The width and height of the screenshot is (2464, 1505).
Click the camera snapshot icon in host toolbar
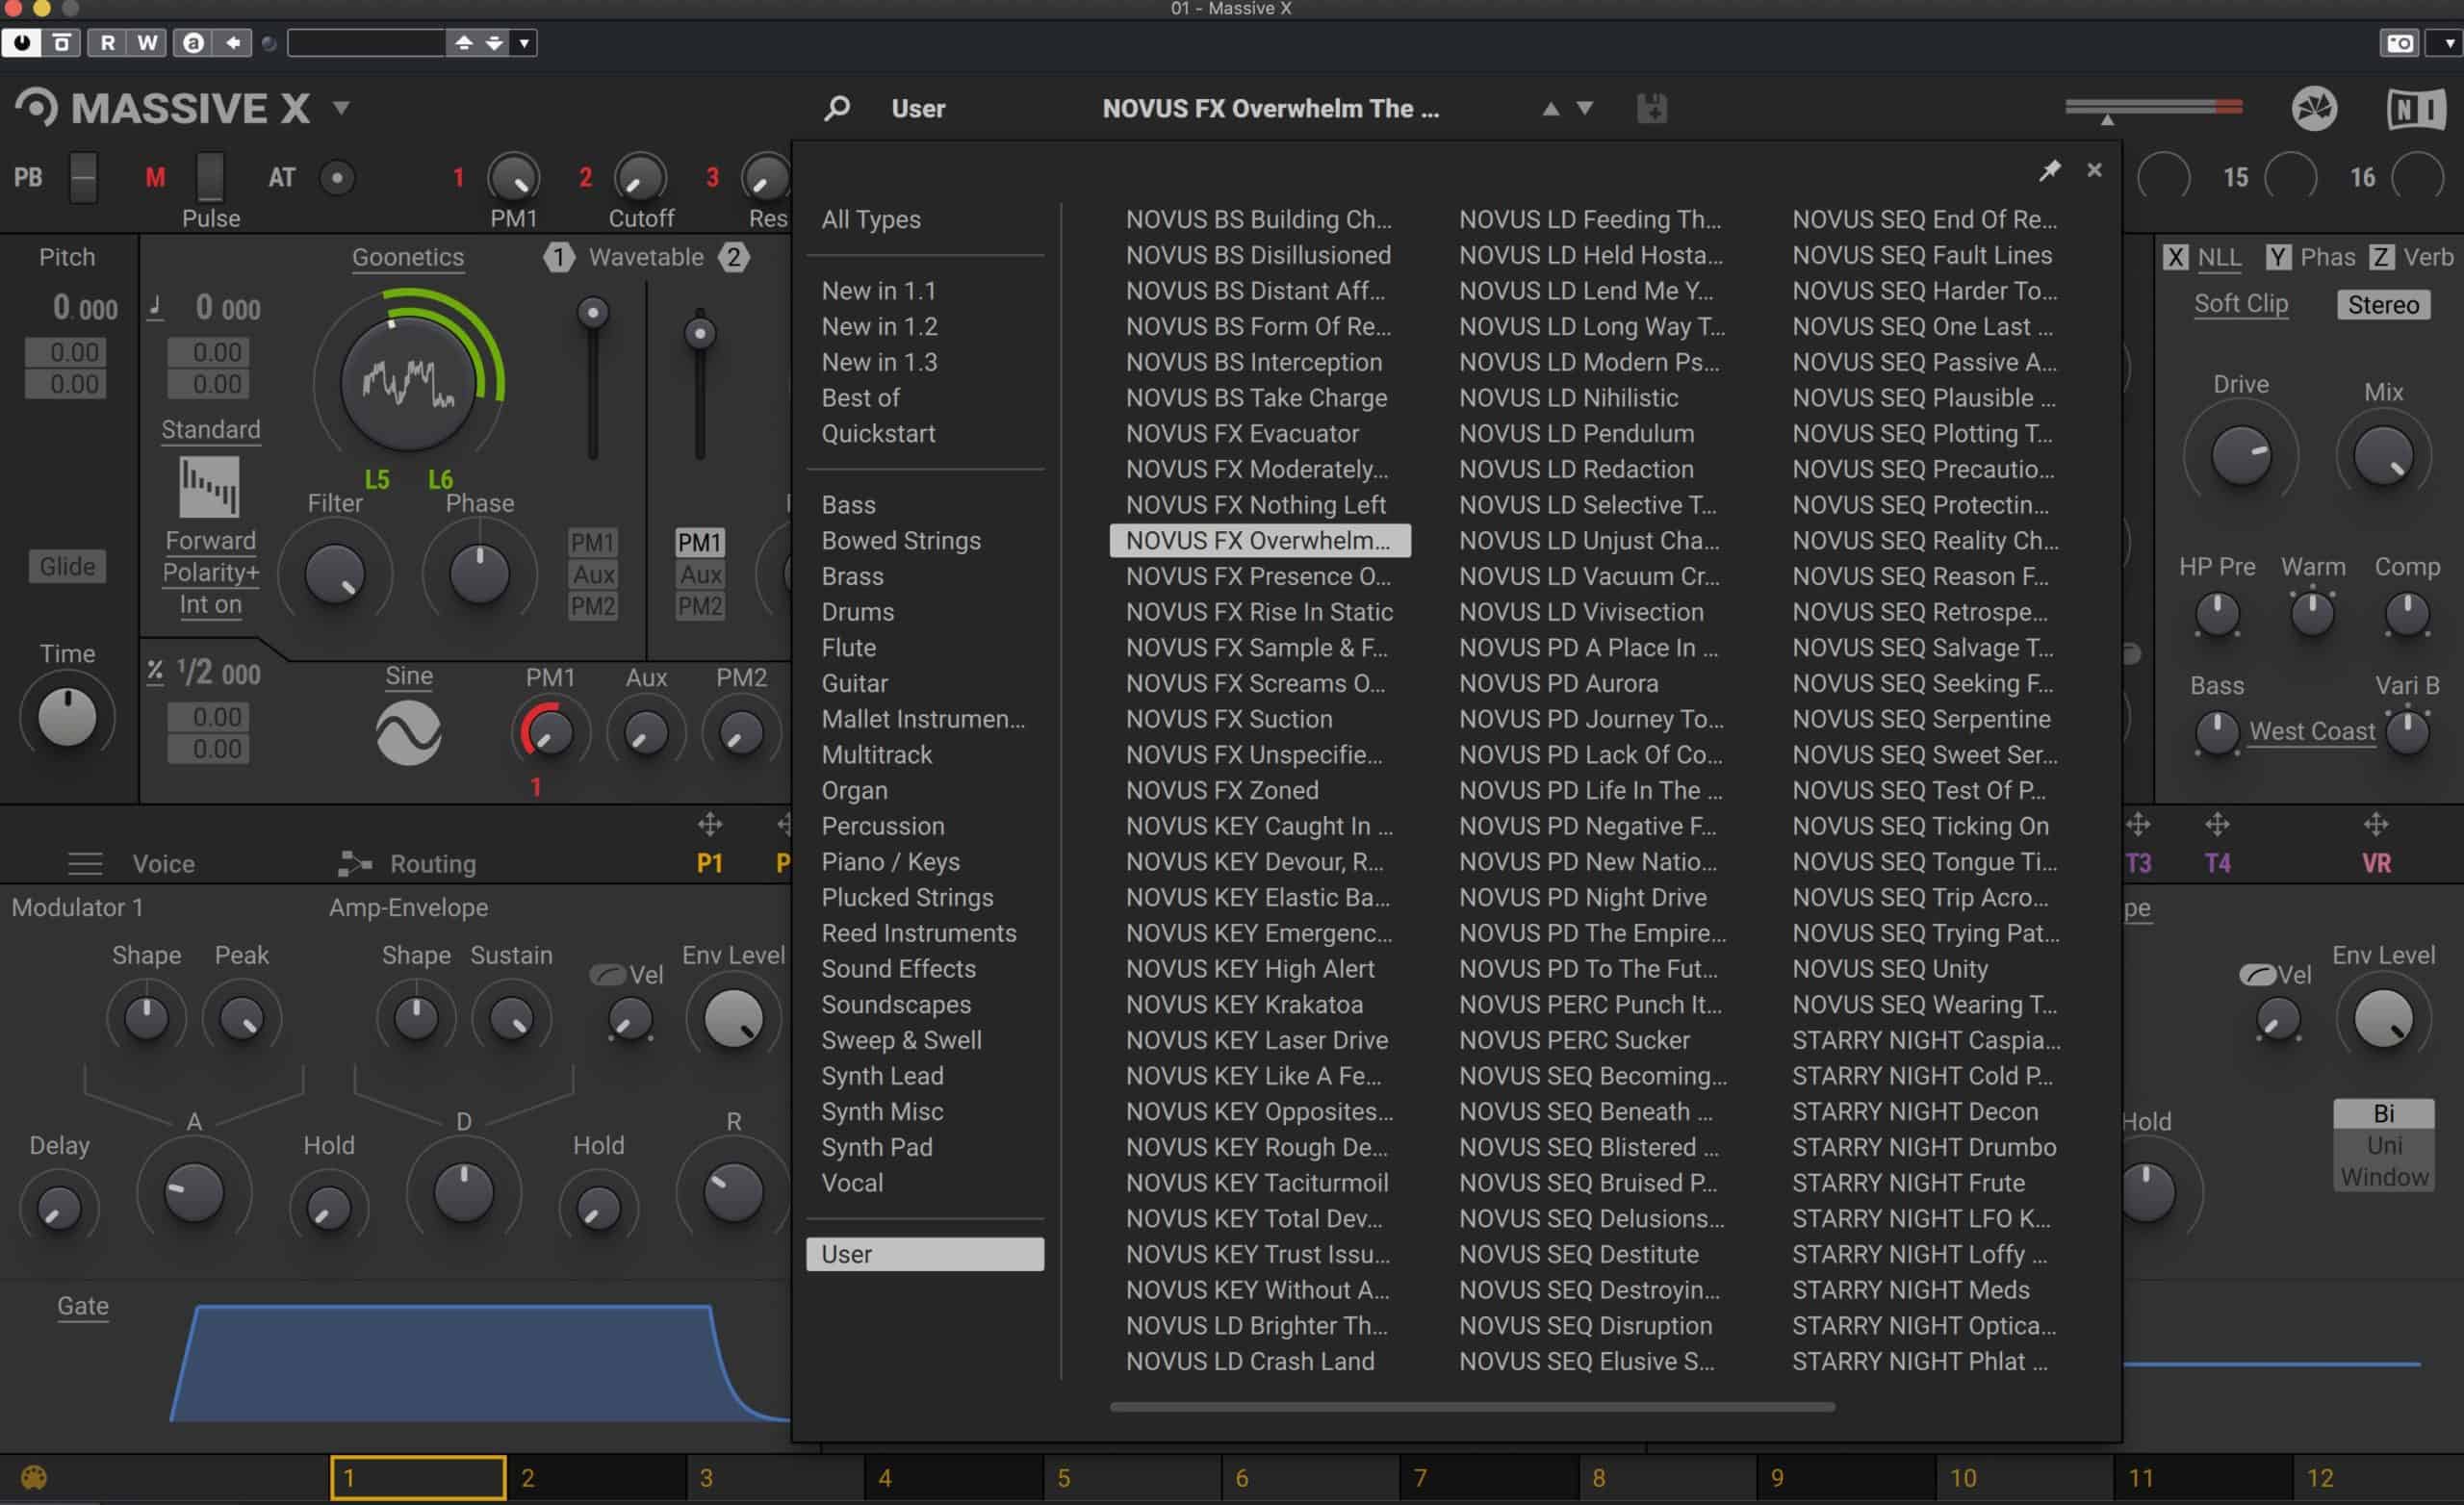click(2400, 43)
